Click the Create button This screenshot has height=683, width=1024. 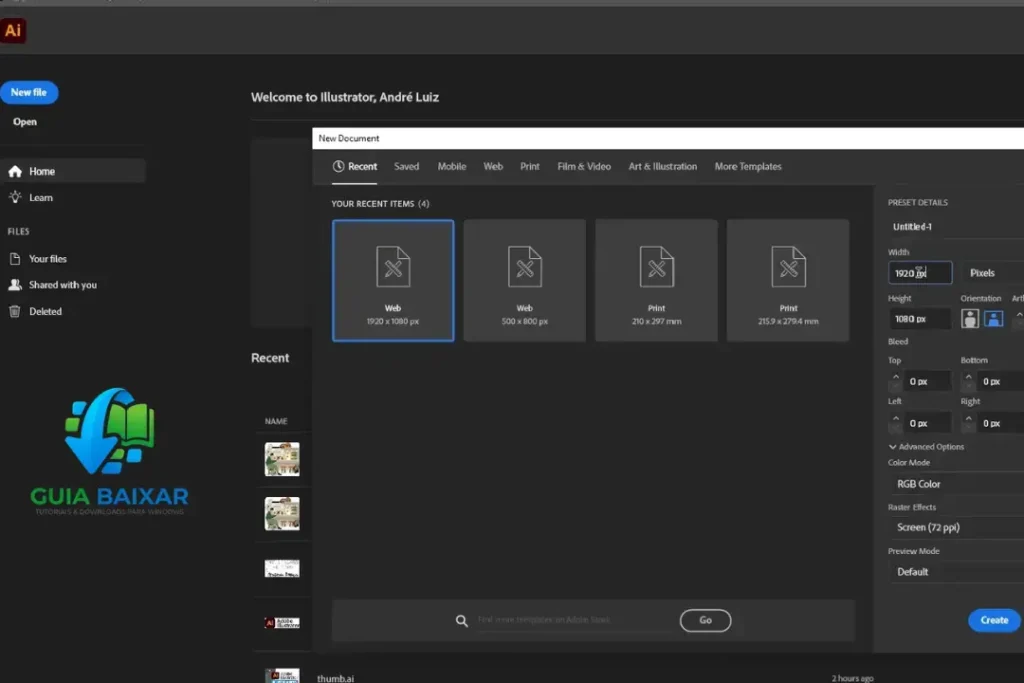coord(994,620)
